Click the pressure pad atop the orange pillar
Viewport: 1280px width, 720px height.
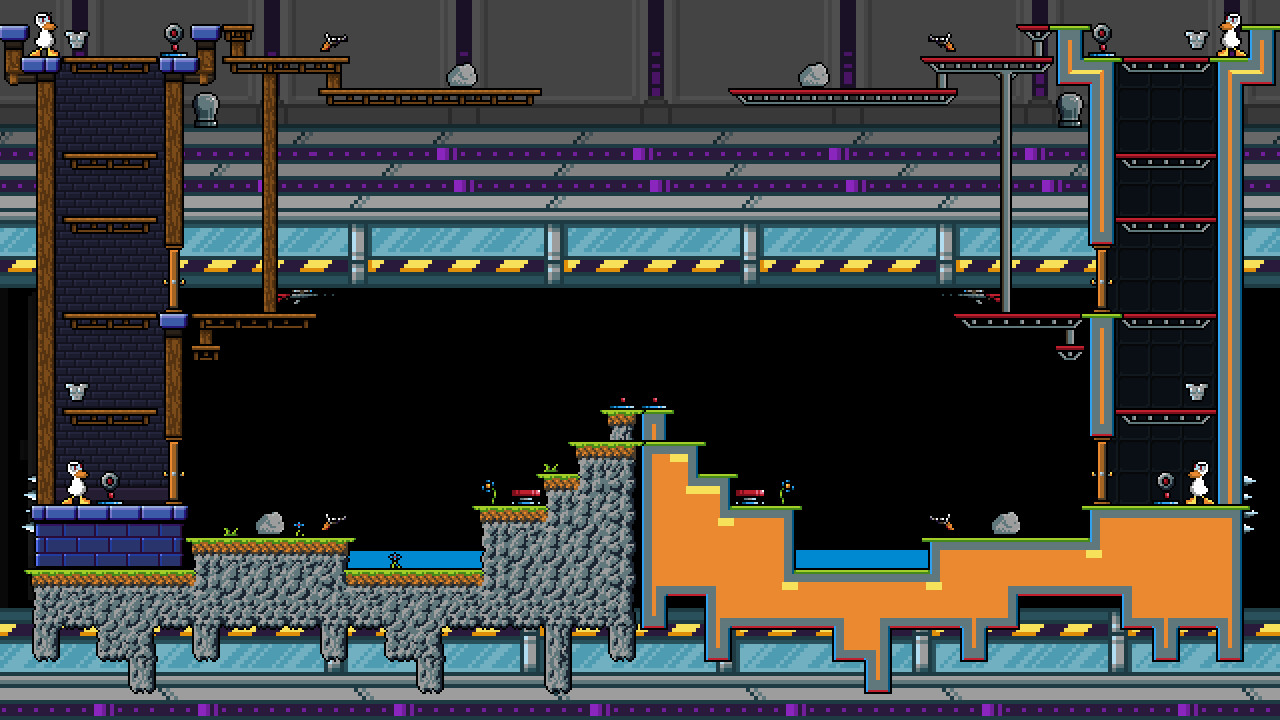655,405
